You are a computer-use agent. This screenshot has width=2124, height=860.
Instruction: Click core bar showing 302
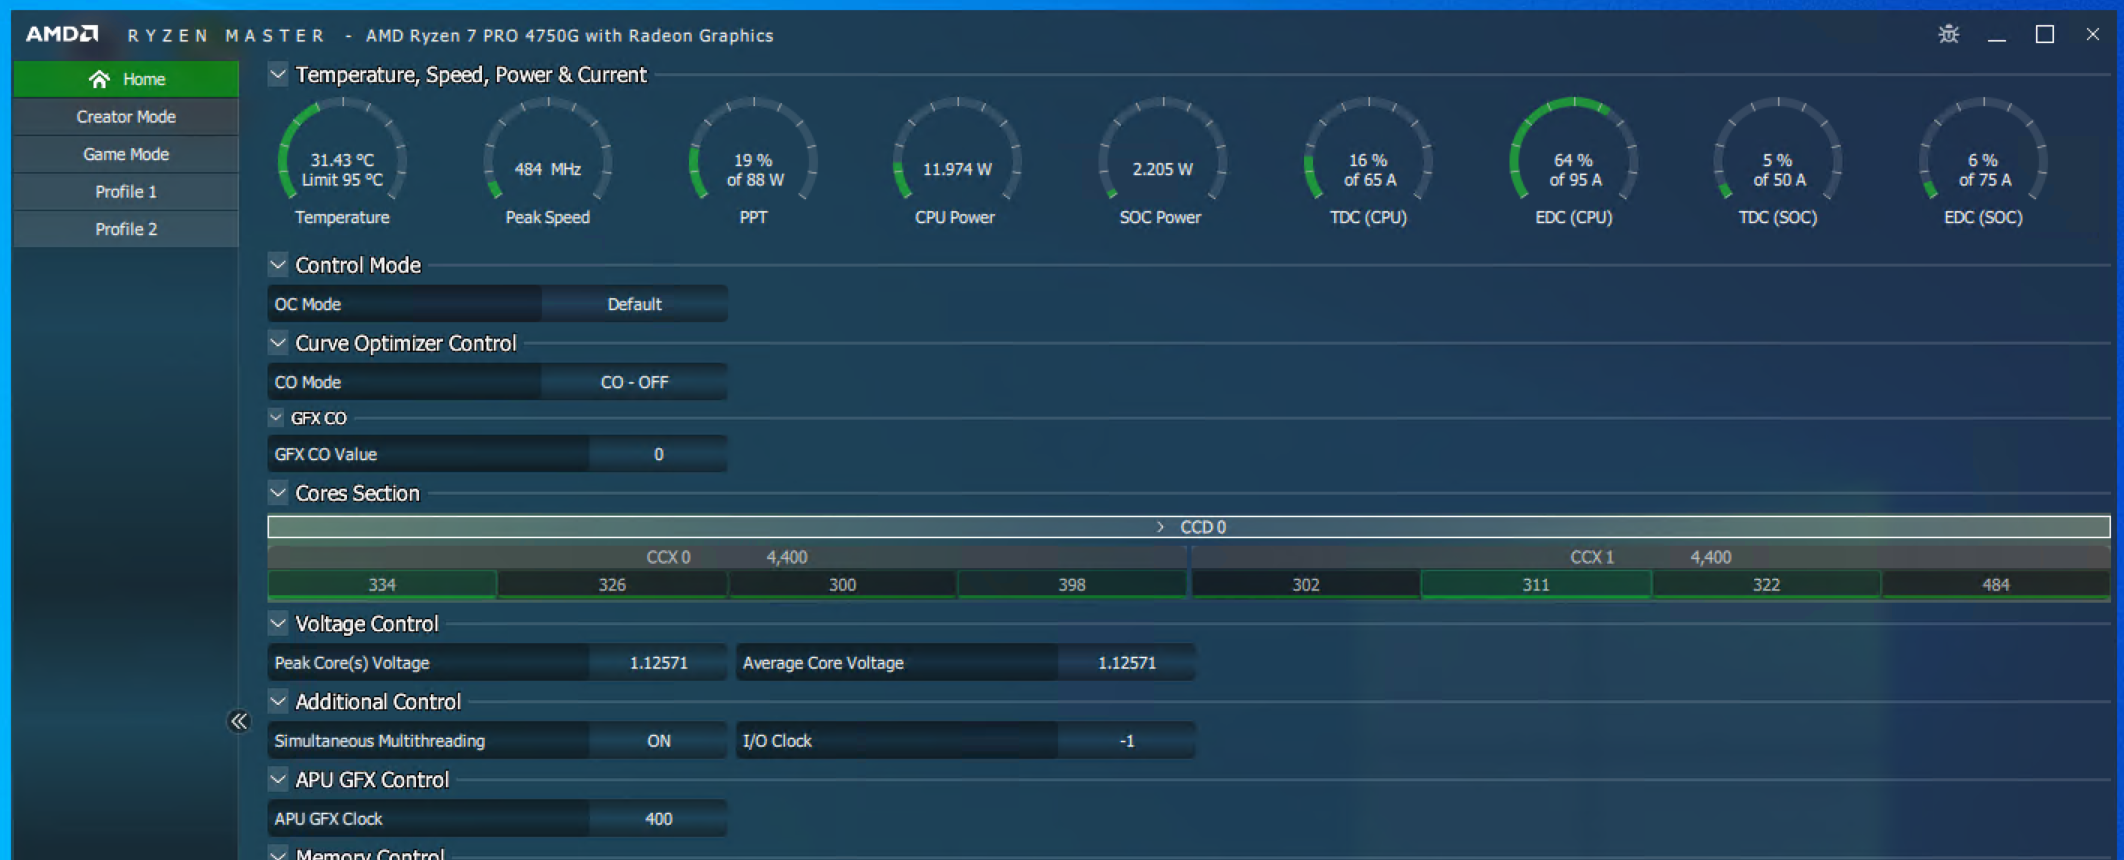1305,584
